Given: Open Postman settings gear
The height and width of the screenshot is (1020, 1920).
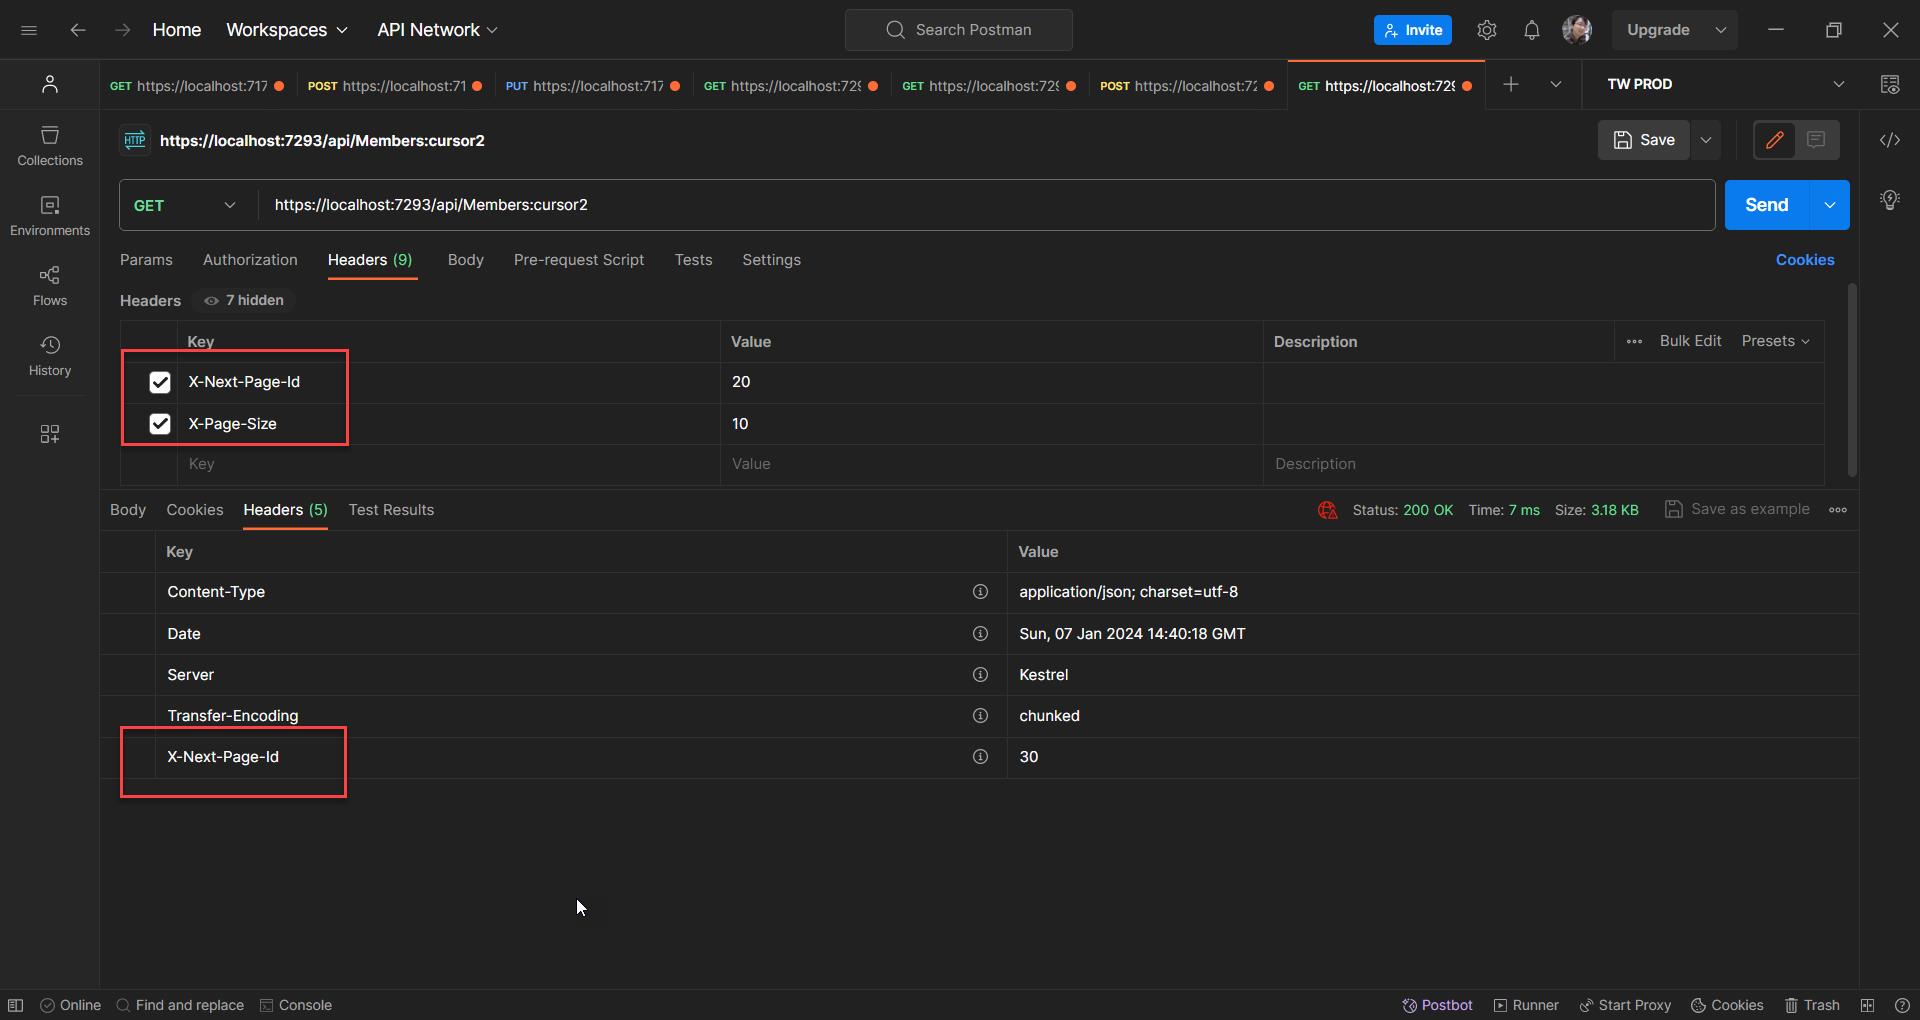Looking at the screenshot, I should [1486, 30].
